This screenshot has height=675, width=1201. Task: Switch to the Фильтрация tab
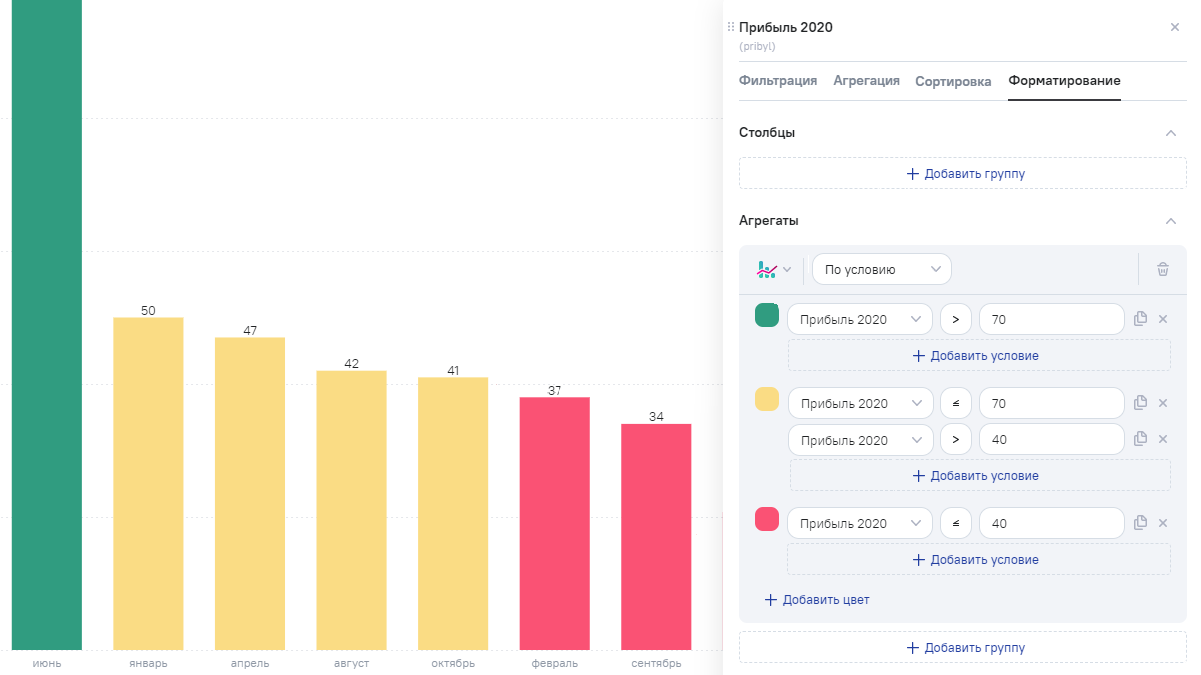[x=778, y=81]
